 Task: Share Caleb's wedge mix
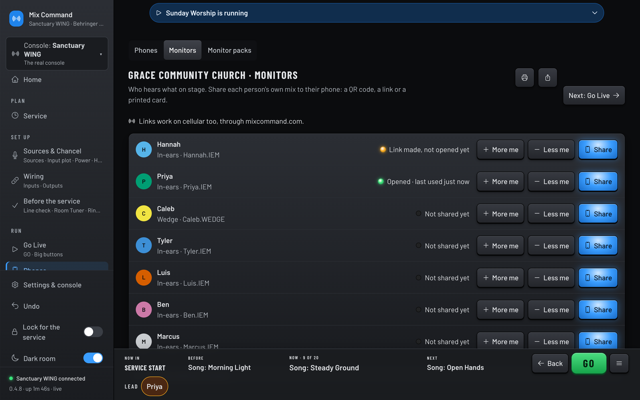click(x=598, y=213)
